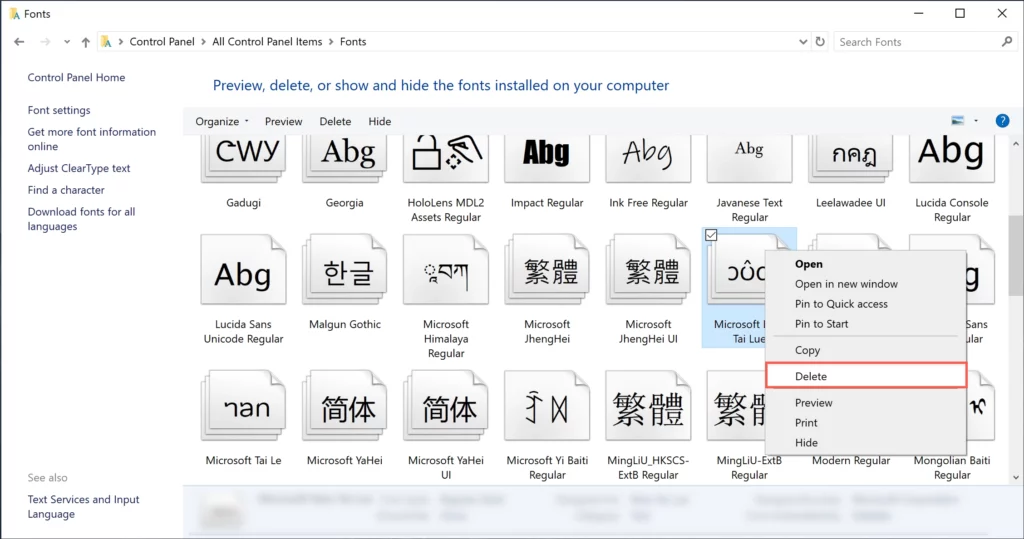
Task: Open Download fonts for all languages
Action: point(81,219)
